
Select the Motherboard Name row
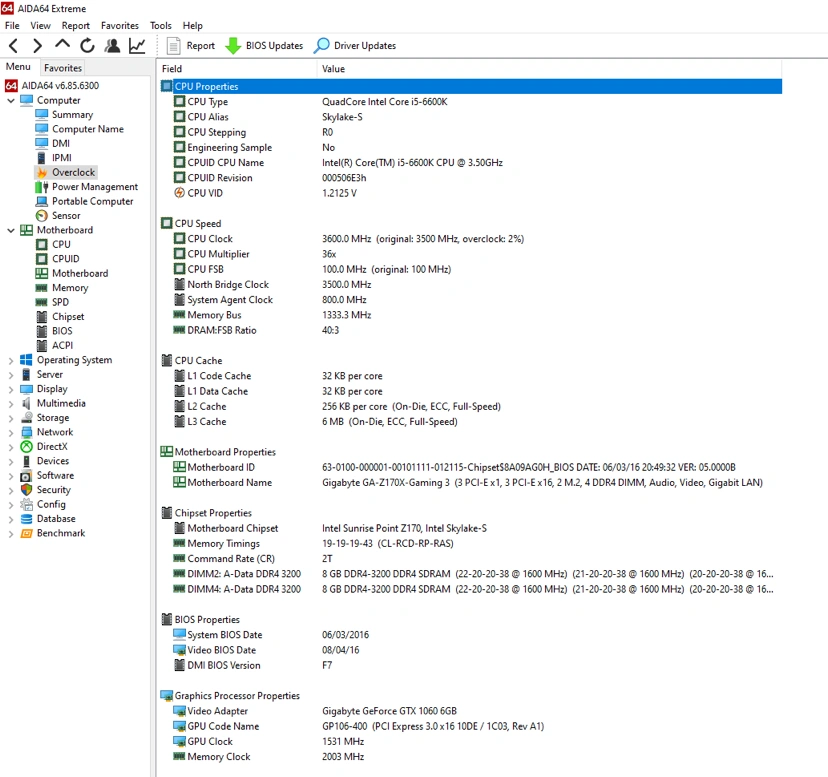tap(471, 483)
